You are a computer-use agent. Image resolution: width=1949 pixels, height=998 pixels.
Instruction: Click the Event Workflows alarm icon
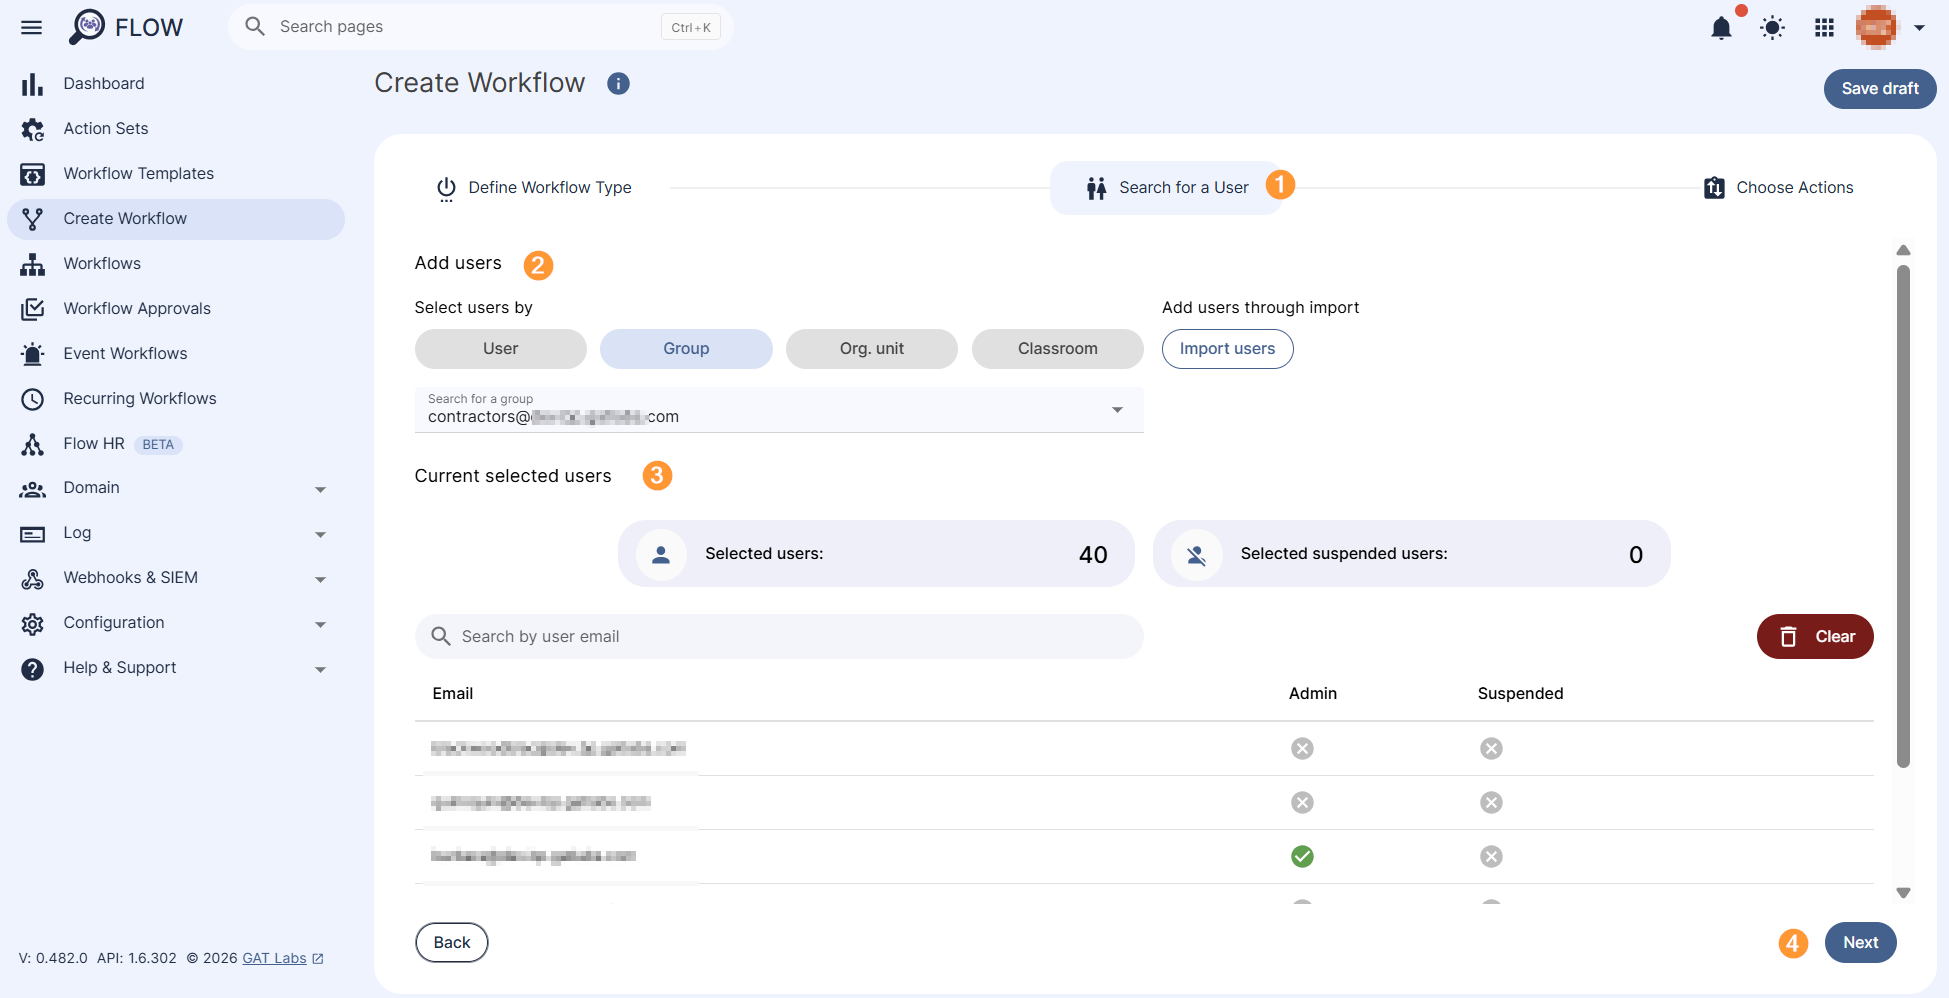point(32,354)
